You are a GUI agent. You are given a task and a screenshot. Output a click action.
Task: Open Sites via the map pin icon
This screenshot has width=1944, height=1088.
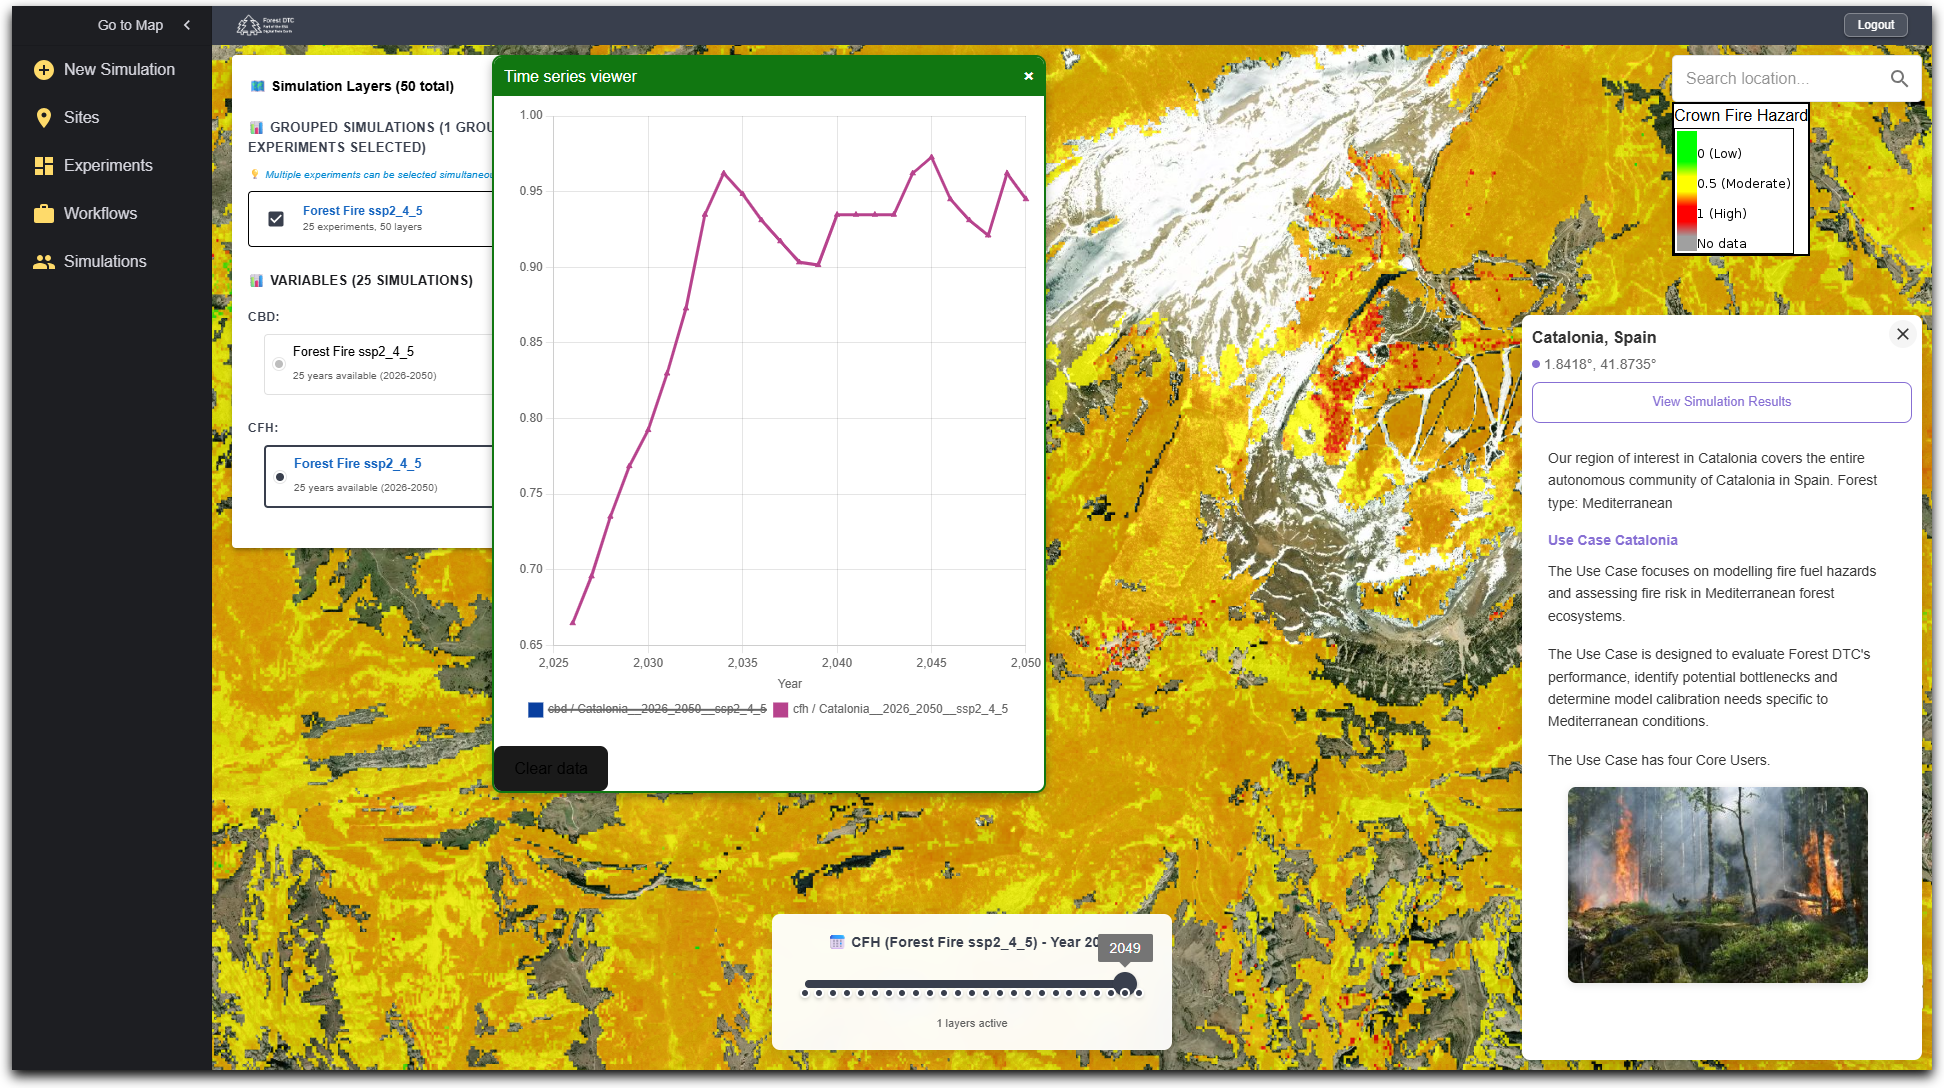click(44, 118)
